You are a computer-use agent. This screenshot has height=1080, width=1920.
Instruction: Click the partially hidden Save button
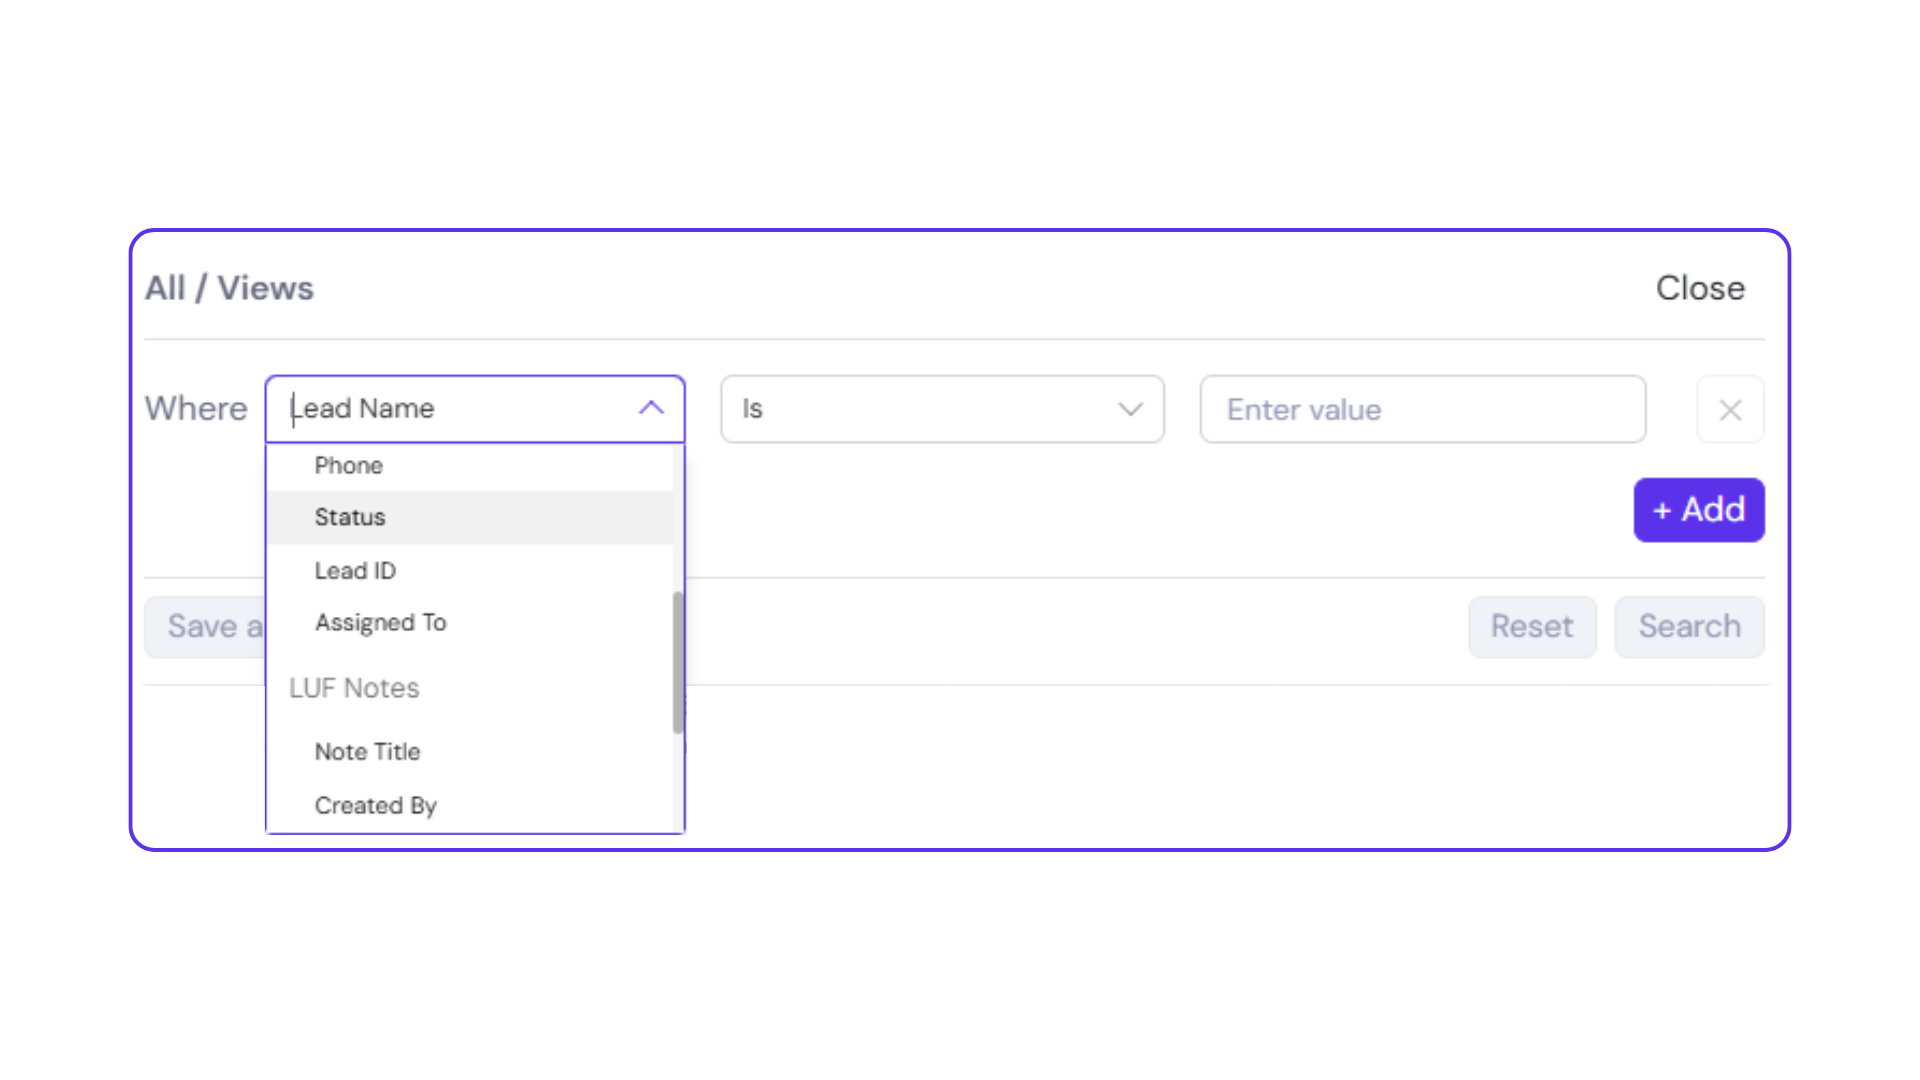[x=205, y=627]
